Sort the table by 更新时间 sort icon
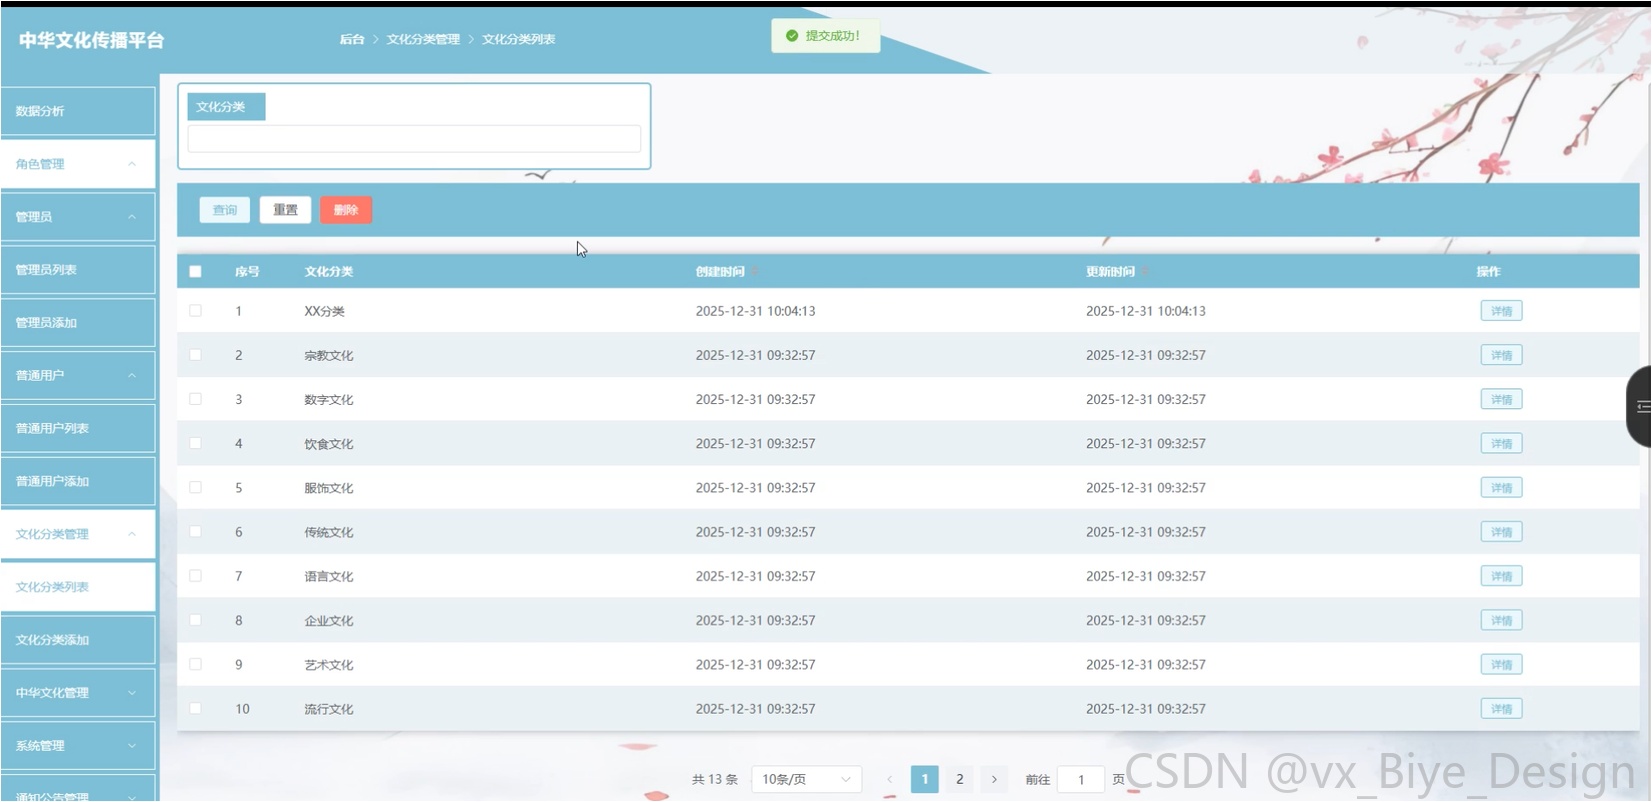 [1145, 272]
